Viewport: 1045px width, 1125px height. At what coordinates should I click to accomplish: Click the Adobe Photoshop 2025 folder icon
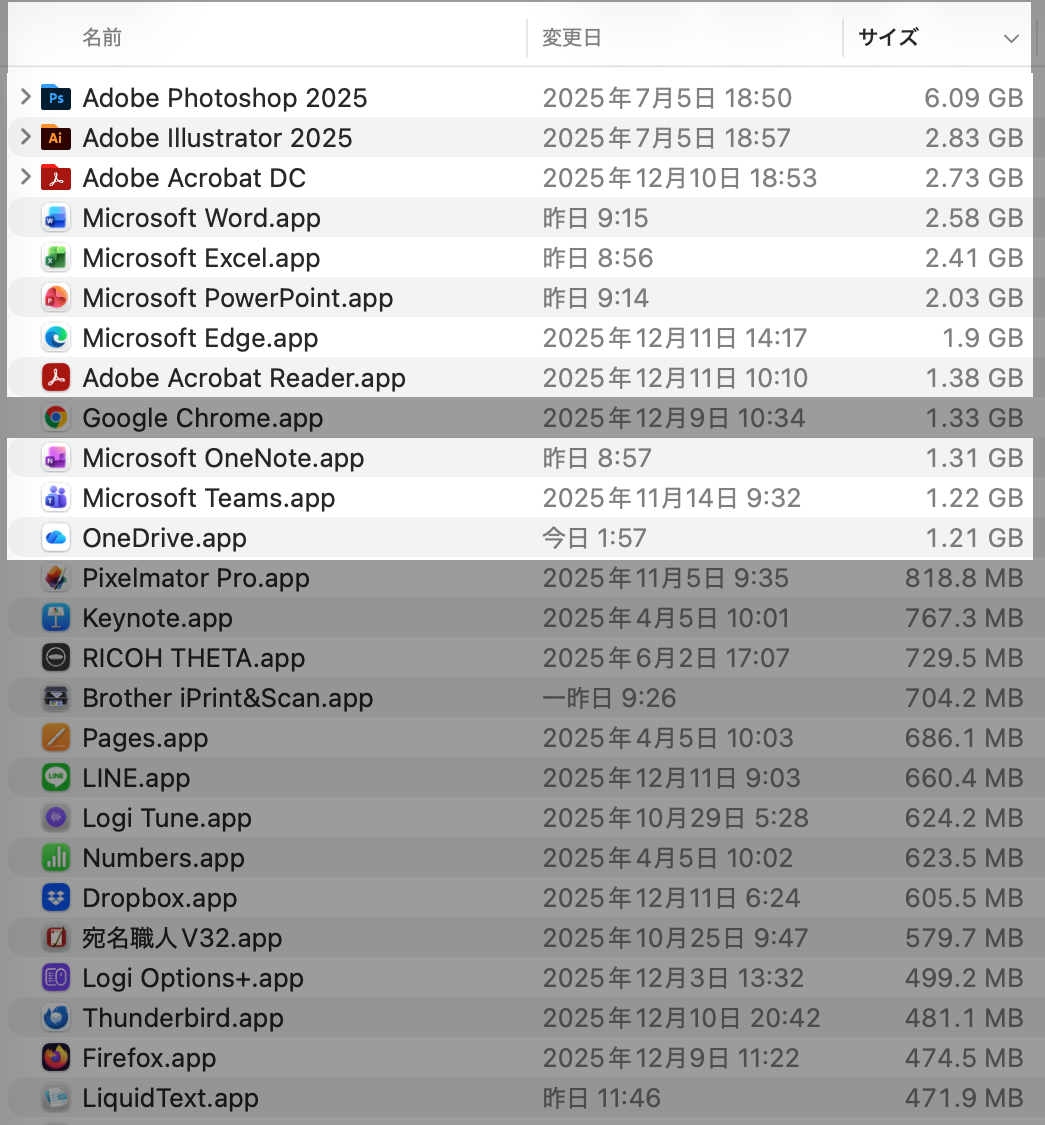pyautogui.click(x=56, y=98)
